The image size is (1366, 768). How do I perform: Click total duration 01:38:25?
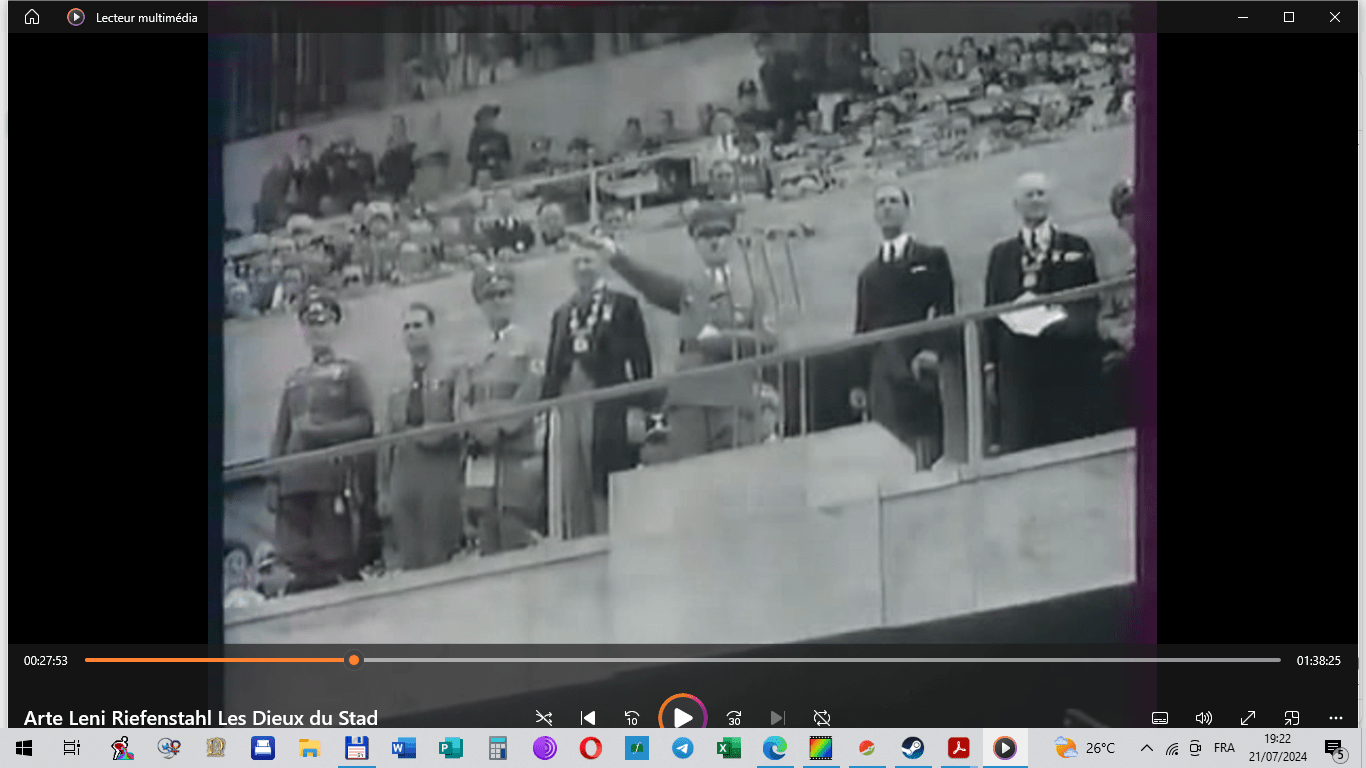point(1319,660)
